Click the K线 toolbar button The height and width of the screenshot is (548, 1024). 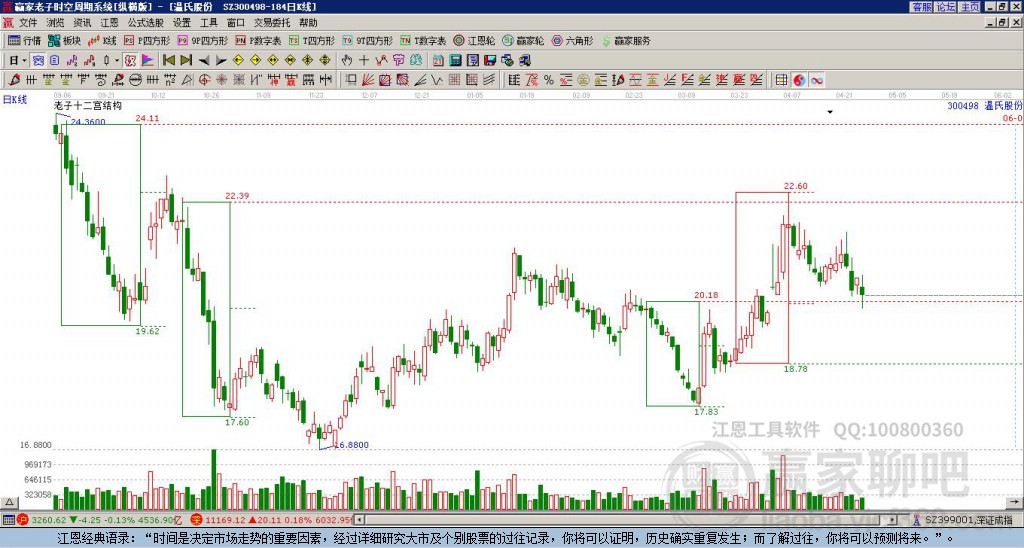tap(102, 40)
